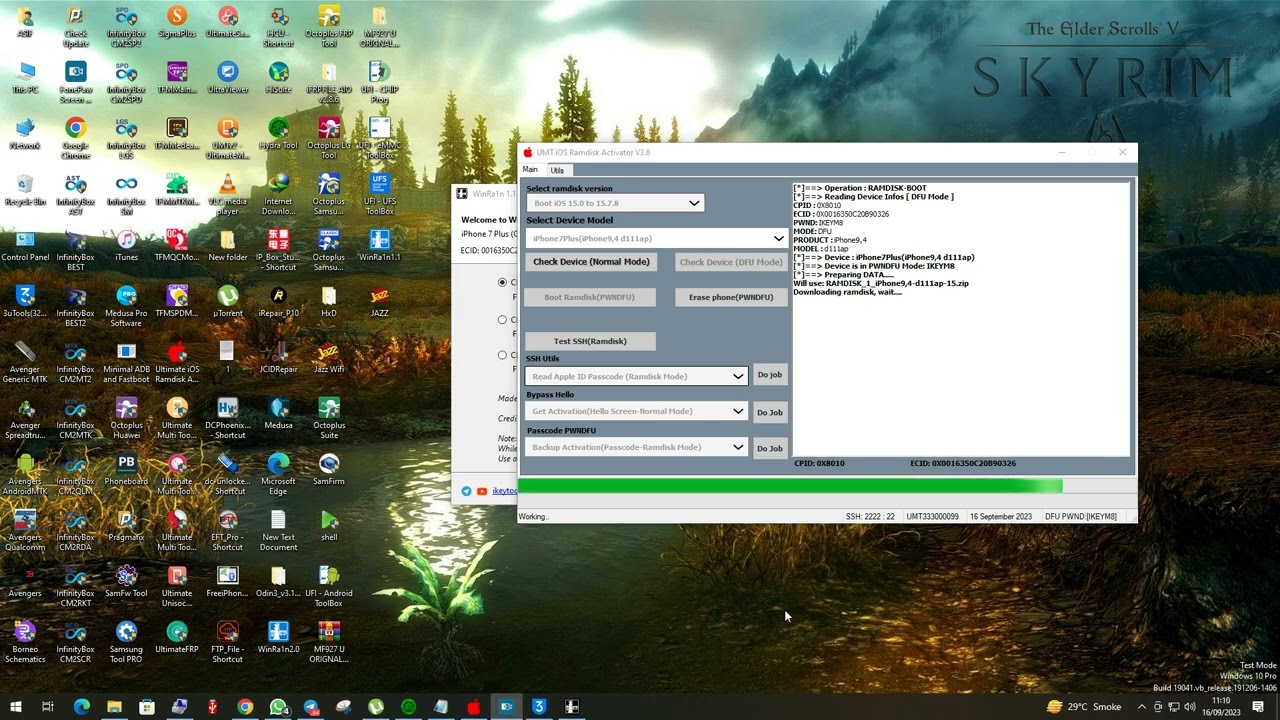Select the VLC media player desktop icon
This screenshot has width=1280, height=720.
point(227,194)
